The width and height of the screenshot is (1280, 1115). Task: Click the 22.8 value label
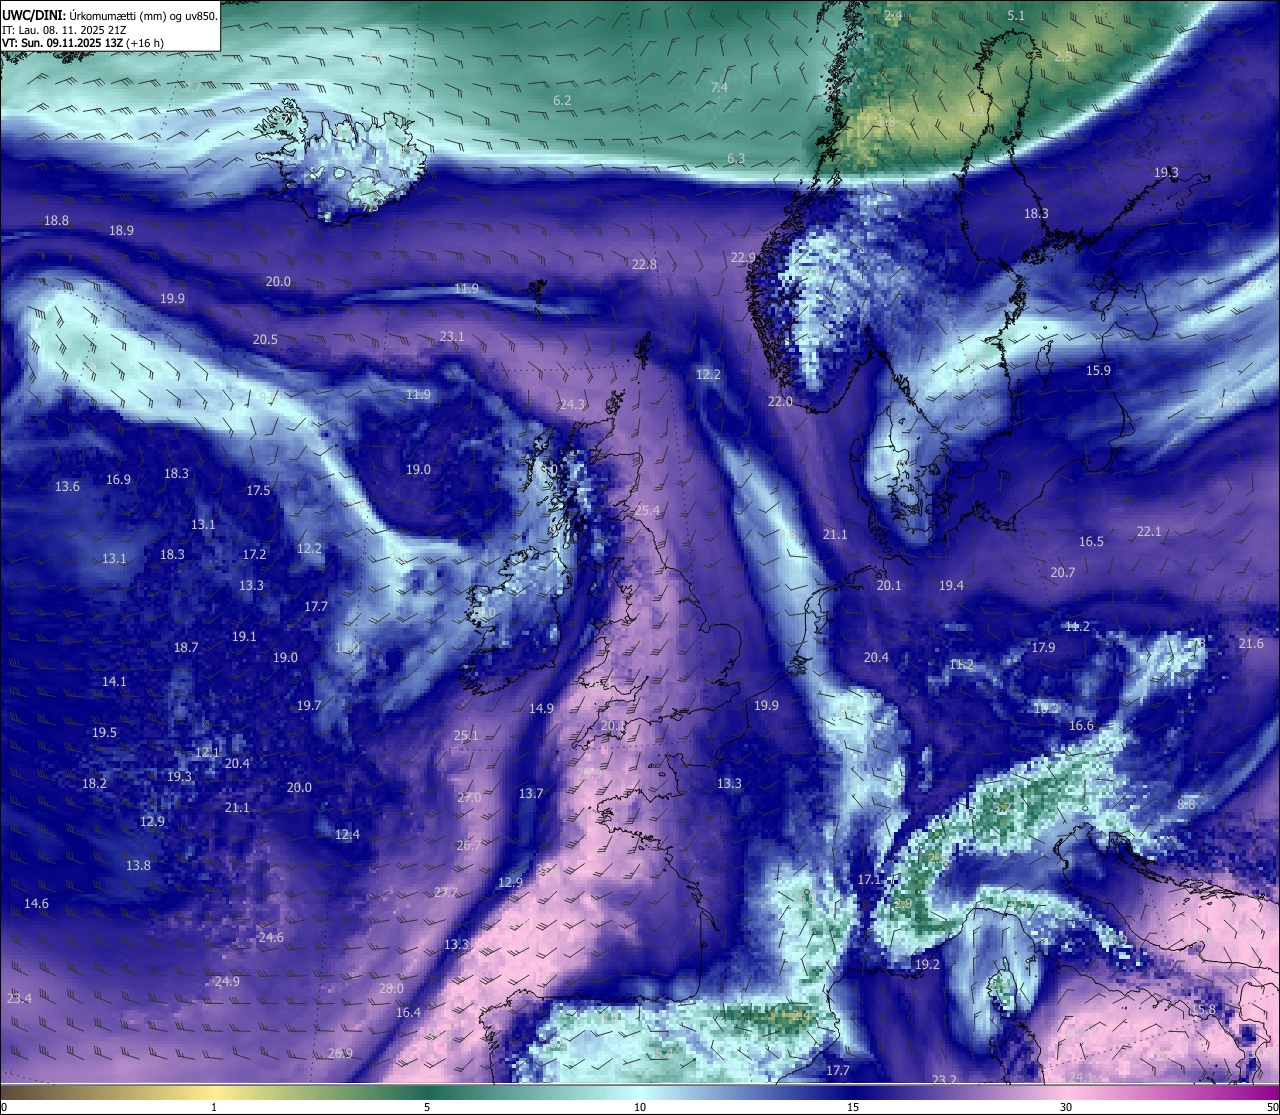pos(644,265)
